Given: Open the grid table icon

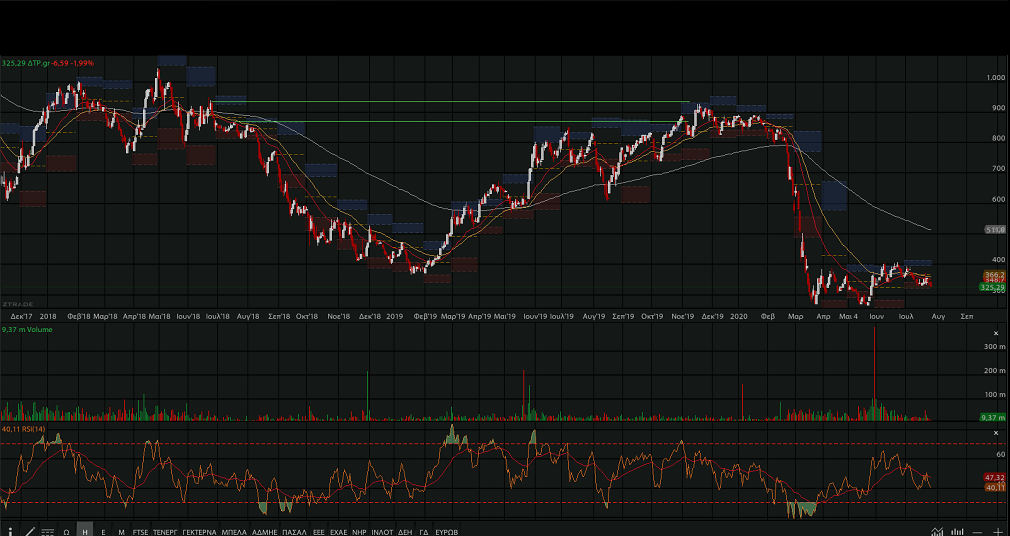Looking at the screenshot, I should pos(47,532).
